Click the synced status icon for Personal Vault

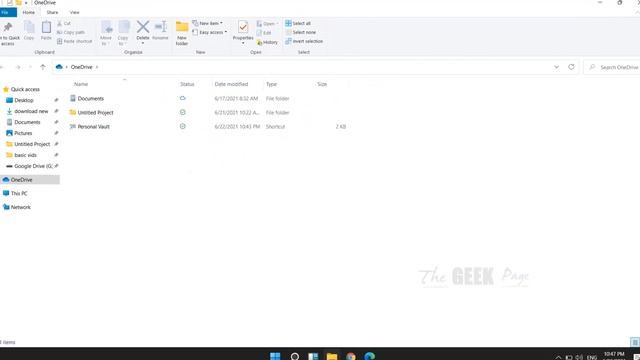tap(182, 127)
